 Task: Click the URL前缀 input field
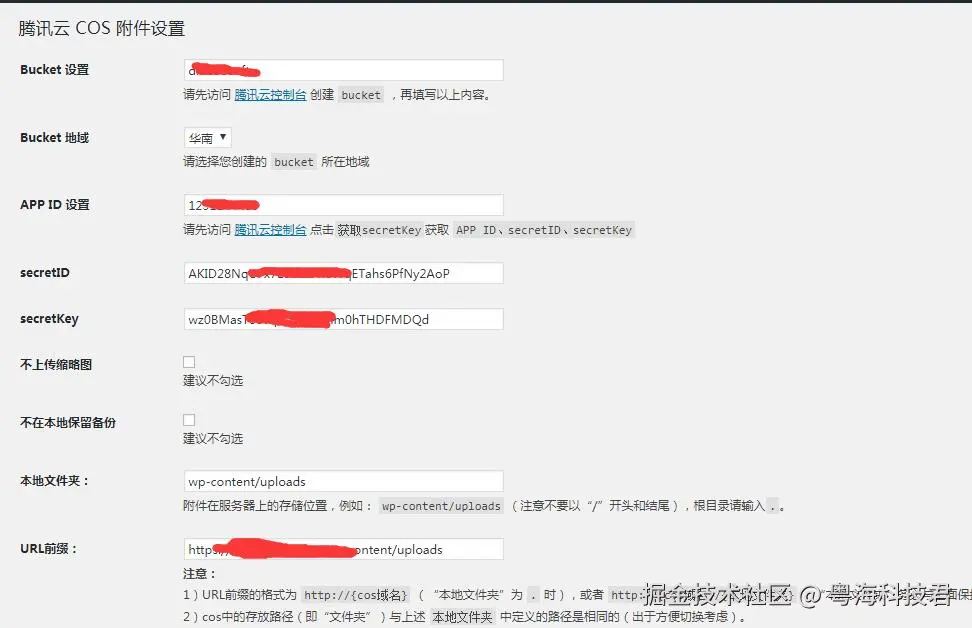tap(343, 549)
